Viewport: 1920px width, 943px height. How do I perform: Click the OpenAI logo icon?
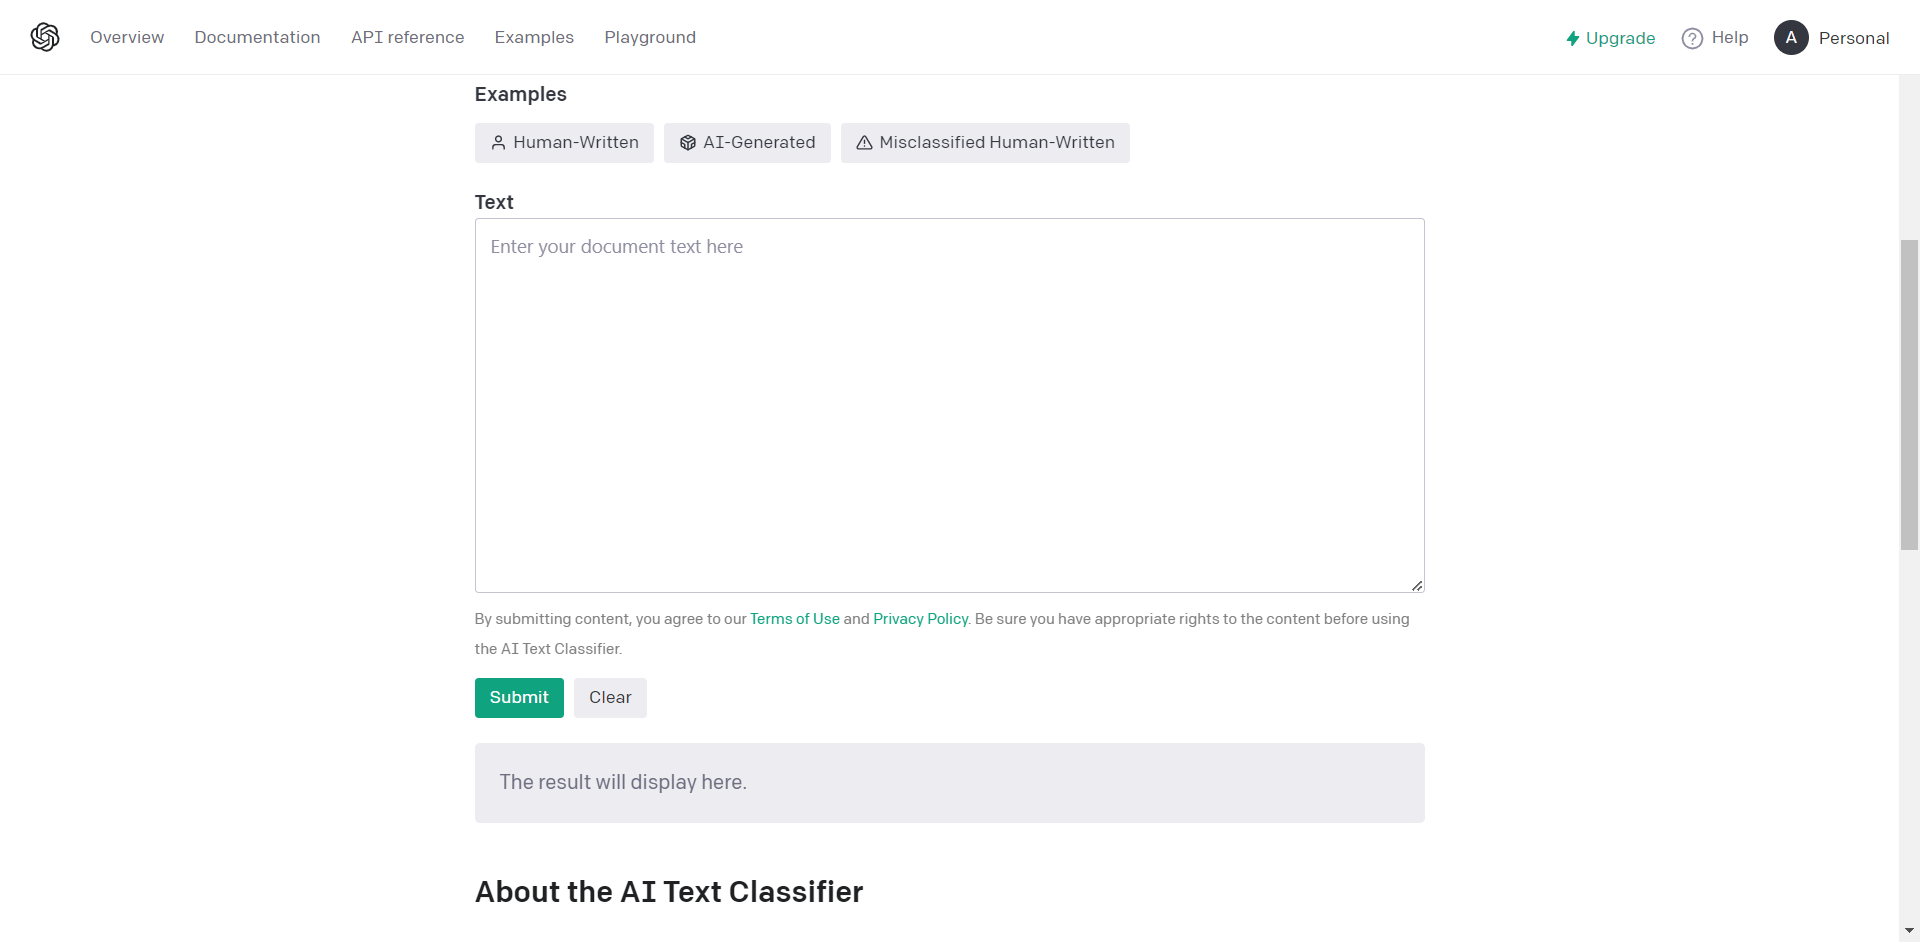pyautogui.click(x=45, y=37)
